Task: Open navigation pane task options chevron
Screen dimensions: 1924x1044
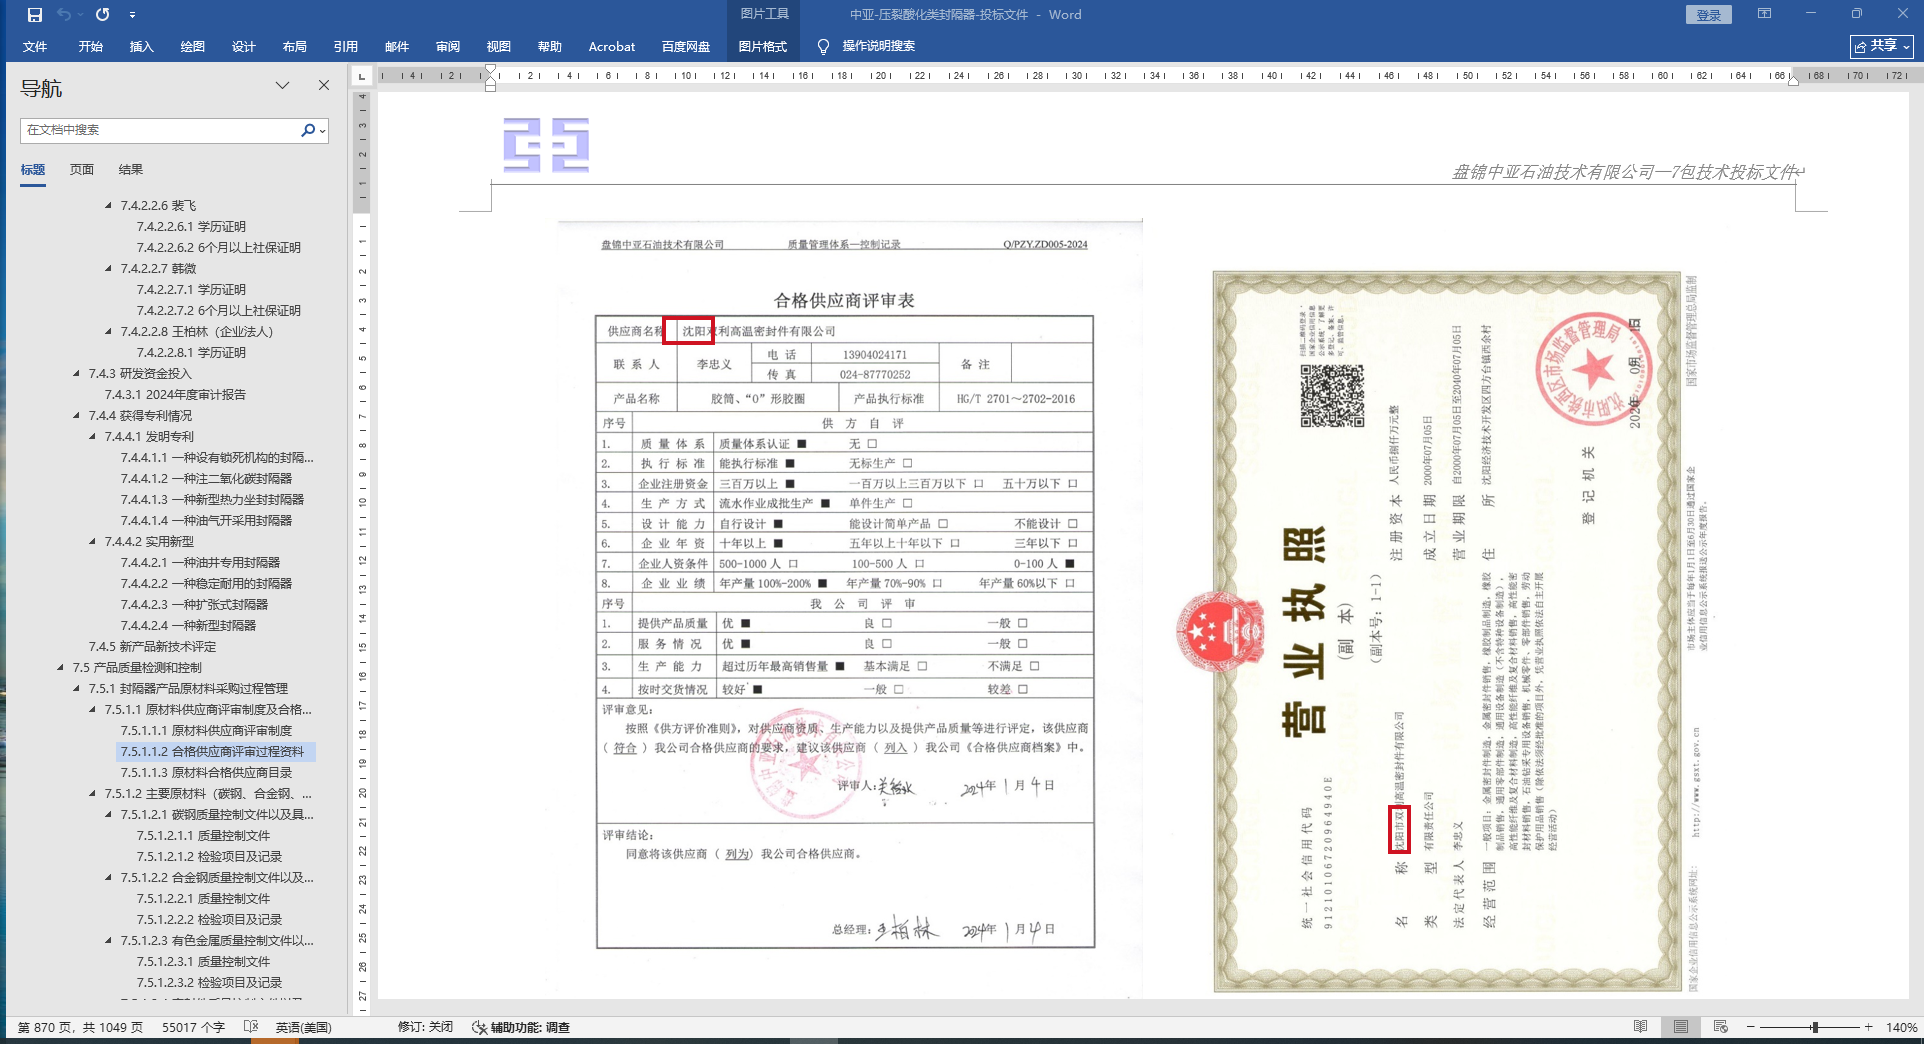Action: tap(283, 86)
